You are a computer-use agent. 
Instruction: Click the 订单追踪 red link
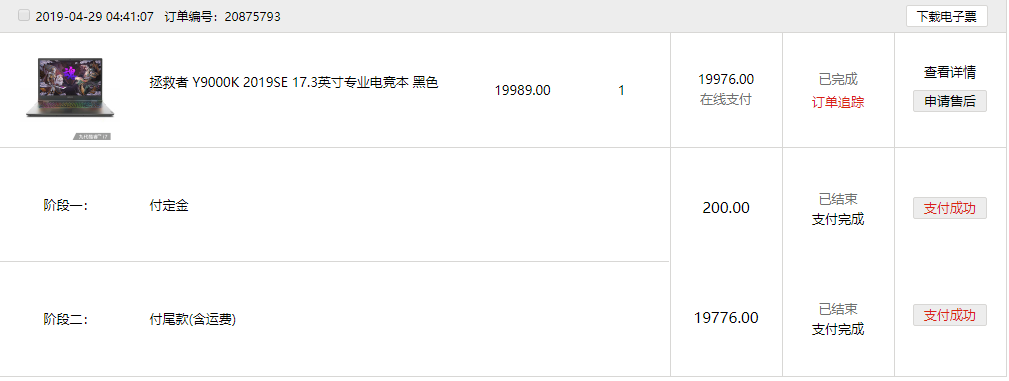838,102
